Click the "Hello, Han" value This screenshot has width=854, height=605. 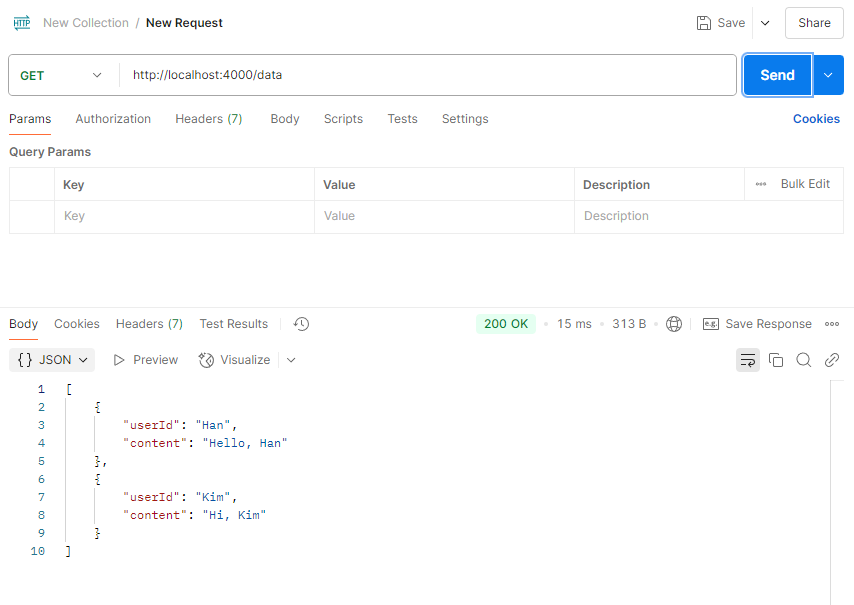pos(245,443)
